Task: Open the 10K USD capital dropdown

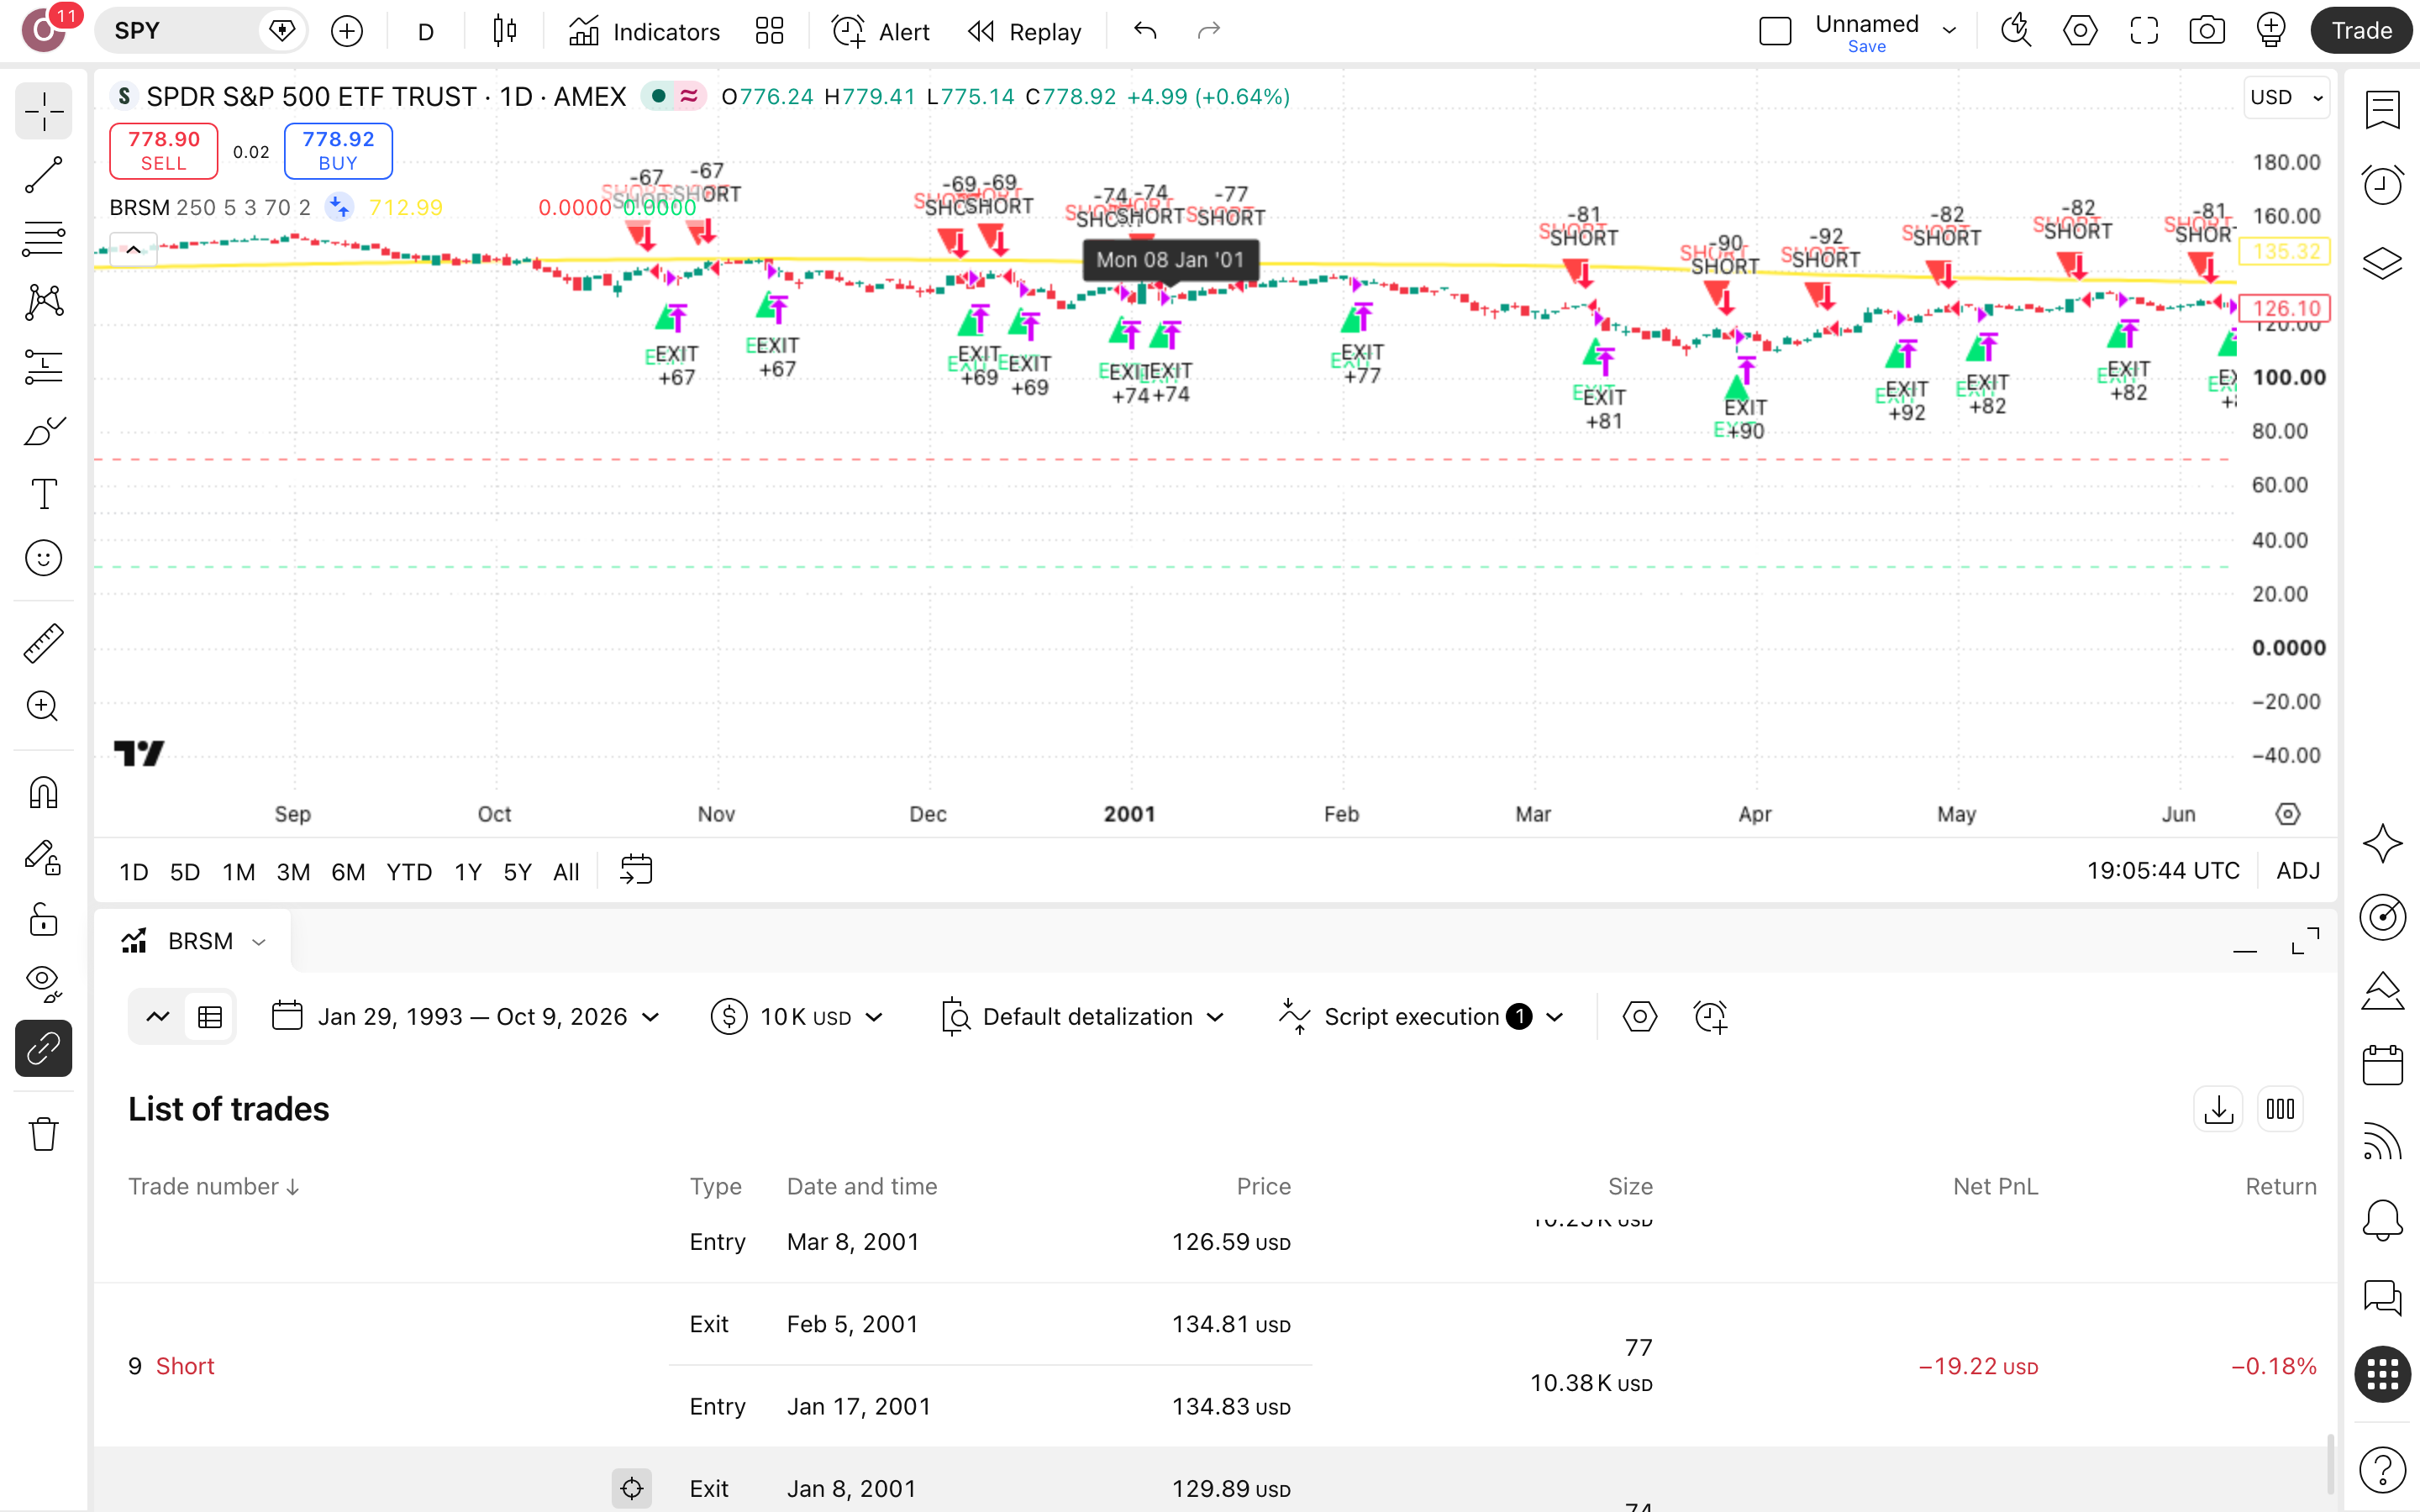Action: (x=797, y=1017)
